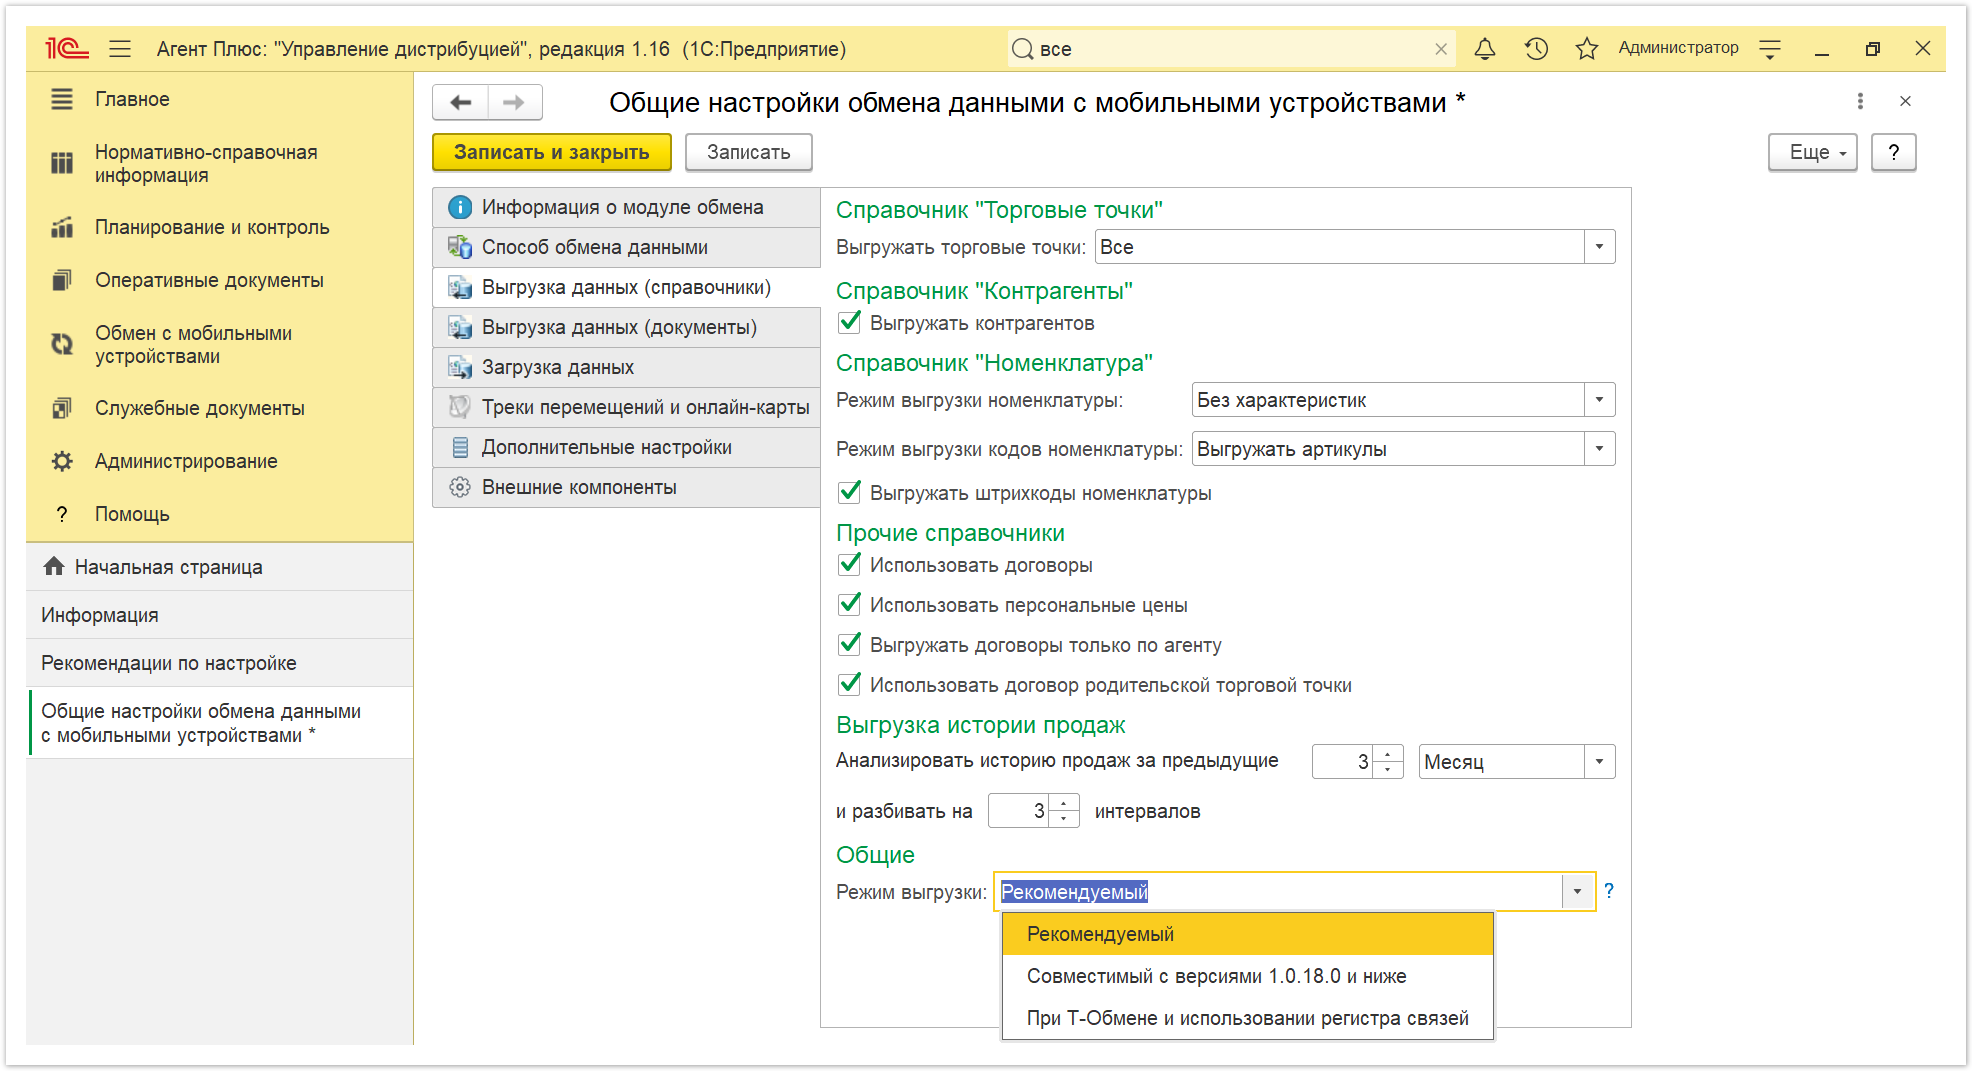The width and height of the screenshot is (1972, 1071).
Task: Expand Режим выгрузки кодов номенклатуры dropdown arrow
Action: 1599,449
